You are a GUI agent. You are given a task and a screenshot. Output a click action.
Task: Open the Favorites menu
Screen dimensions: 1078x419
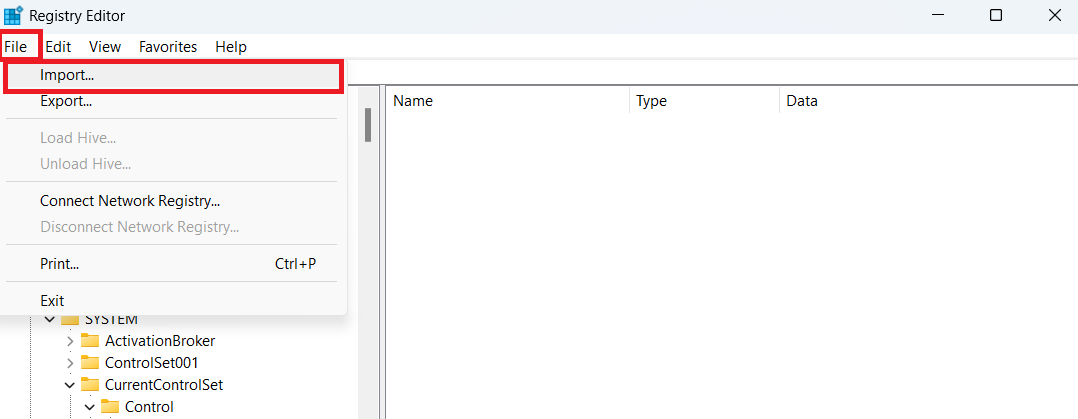[x=168, y=47]
